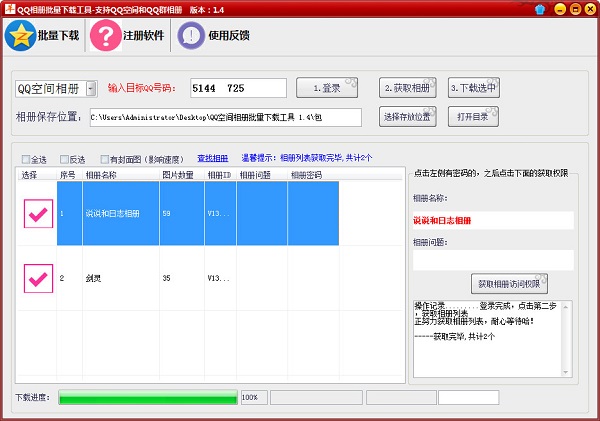Image resolution: width=600 pixels, height=421 pixels.
Task: Open the 注册软件 tab
Action: (x=127, y=36)
